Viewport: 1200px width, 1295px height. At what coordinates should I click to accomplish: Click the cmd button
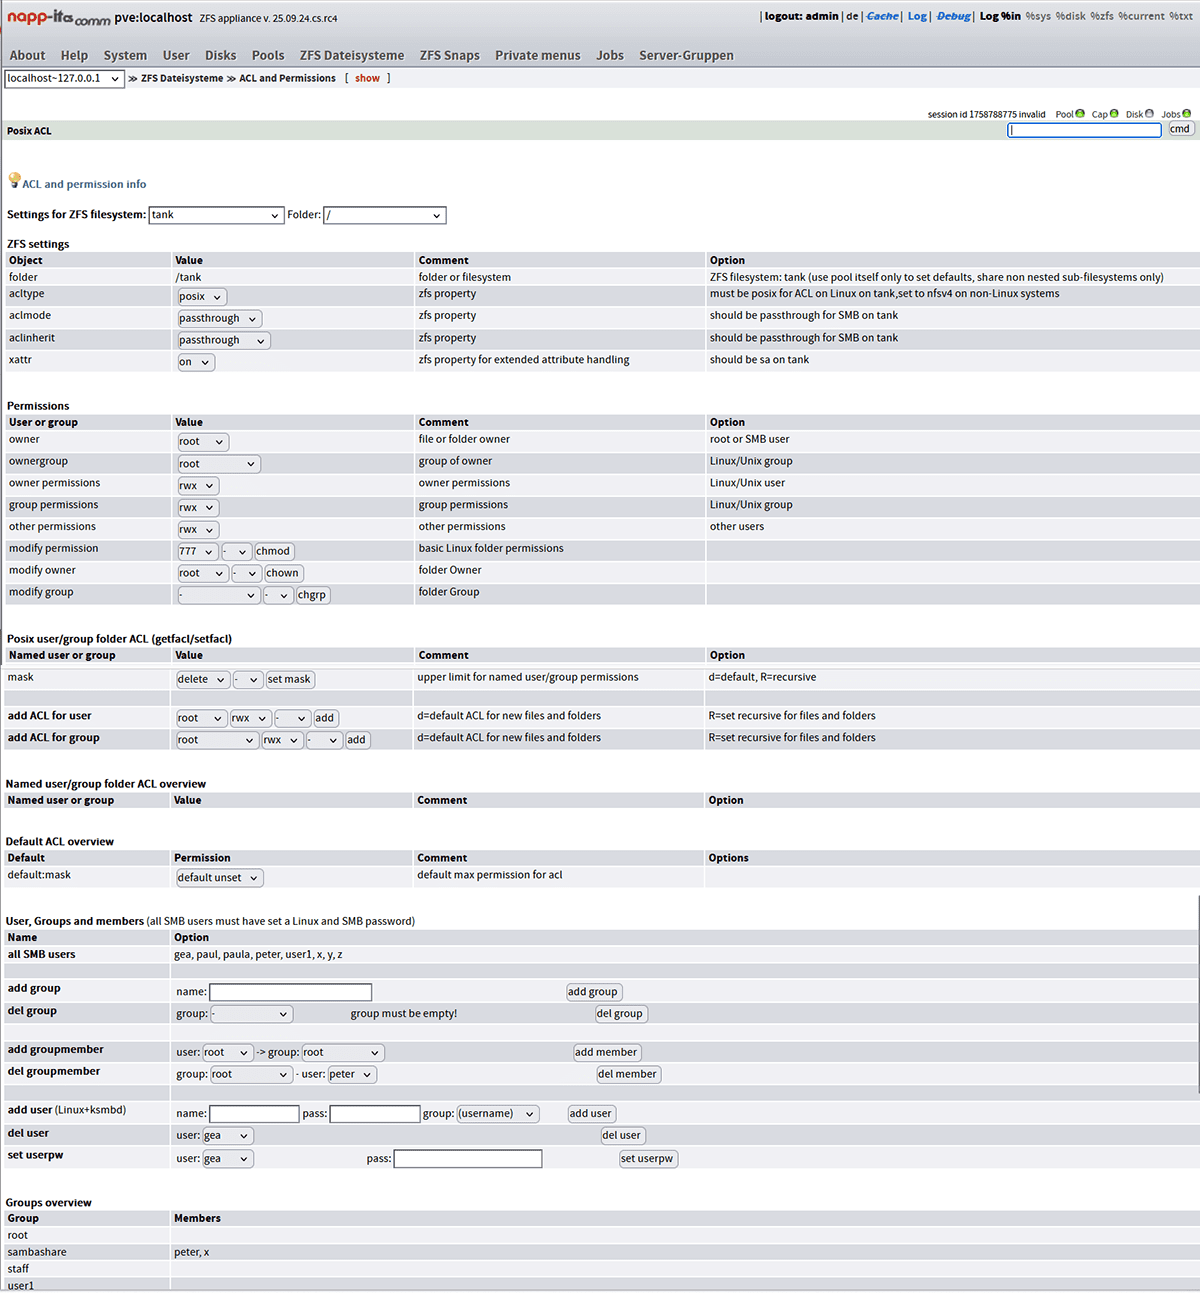pos(1181,129)
